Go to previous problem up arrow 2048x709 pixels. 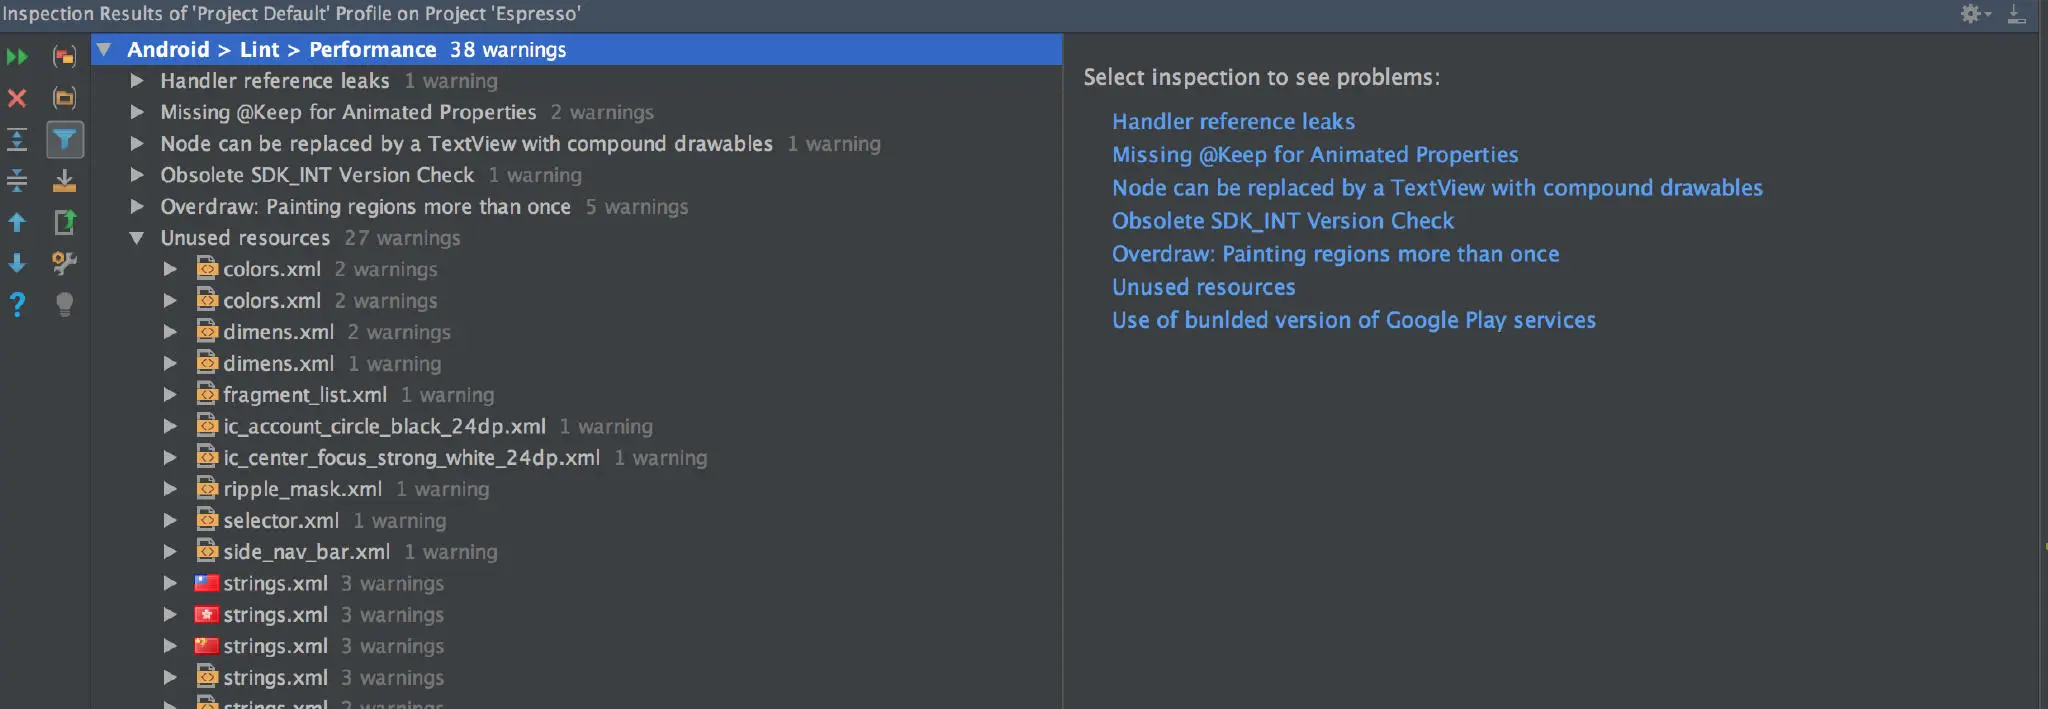(17, 222)
